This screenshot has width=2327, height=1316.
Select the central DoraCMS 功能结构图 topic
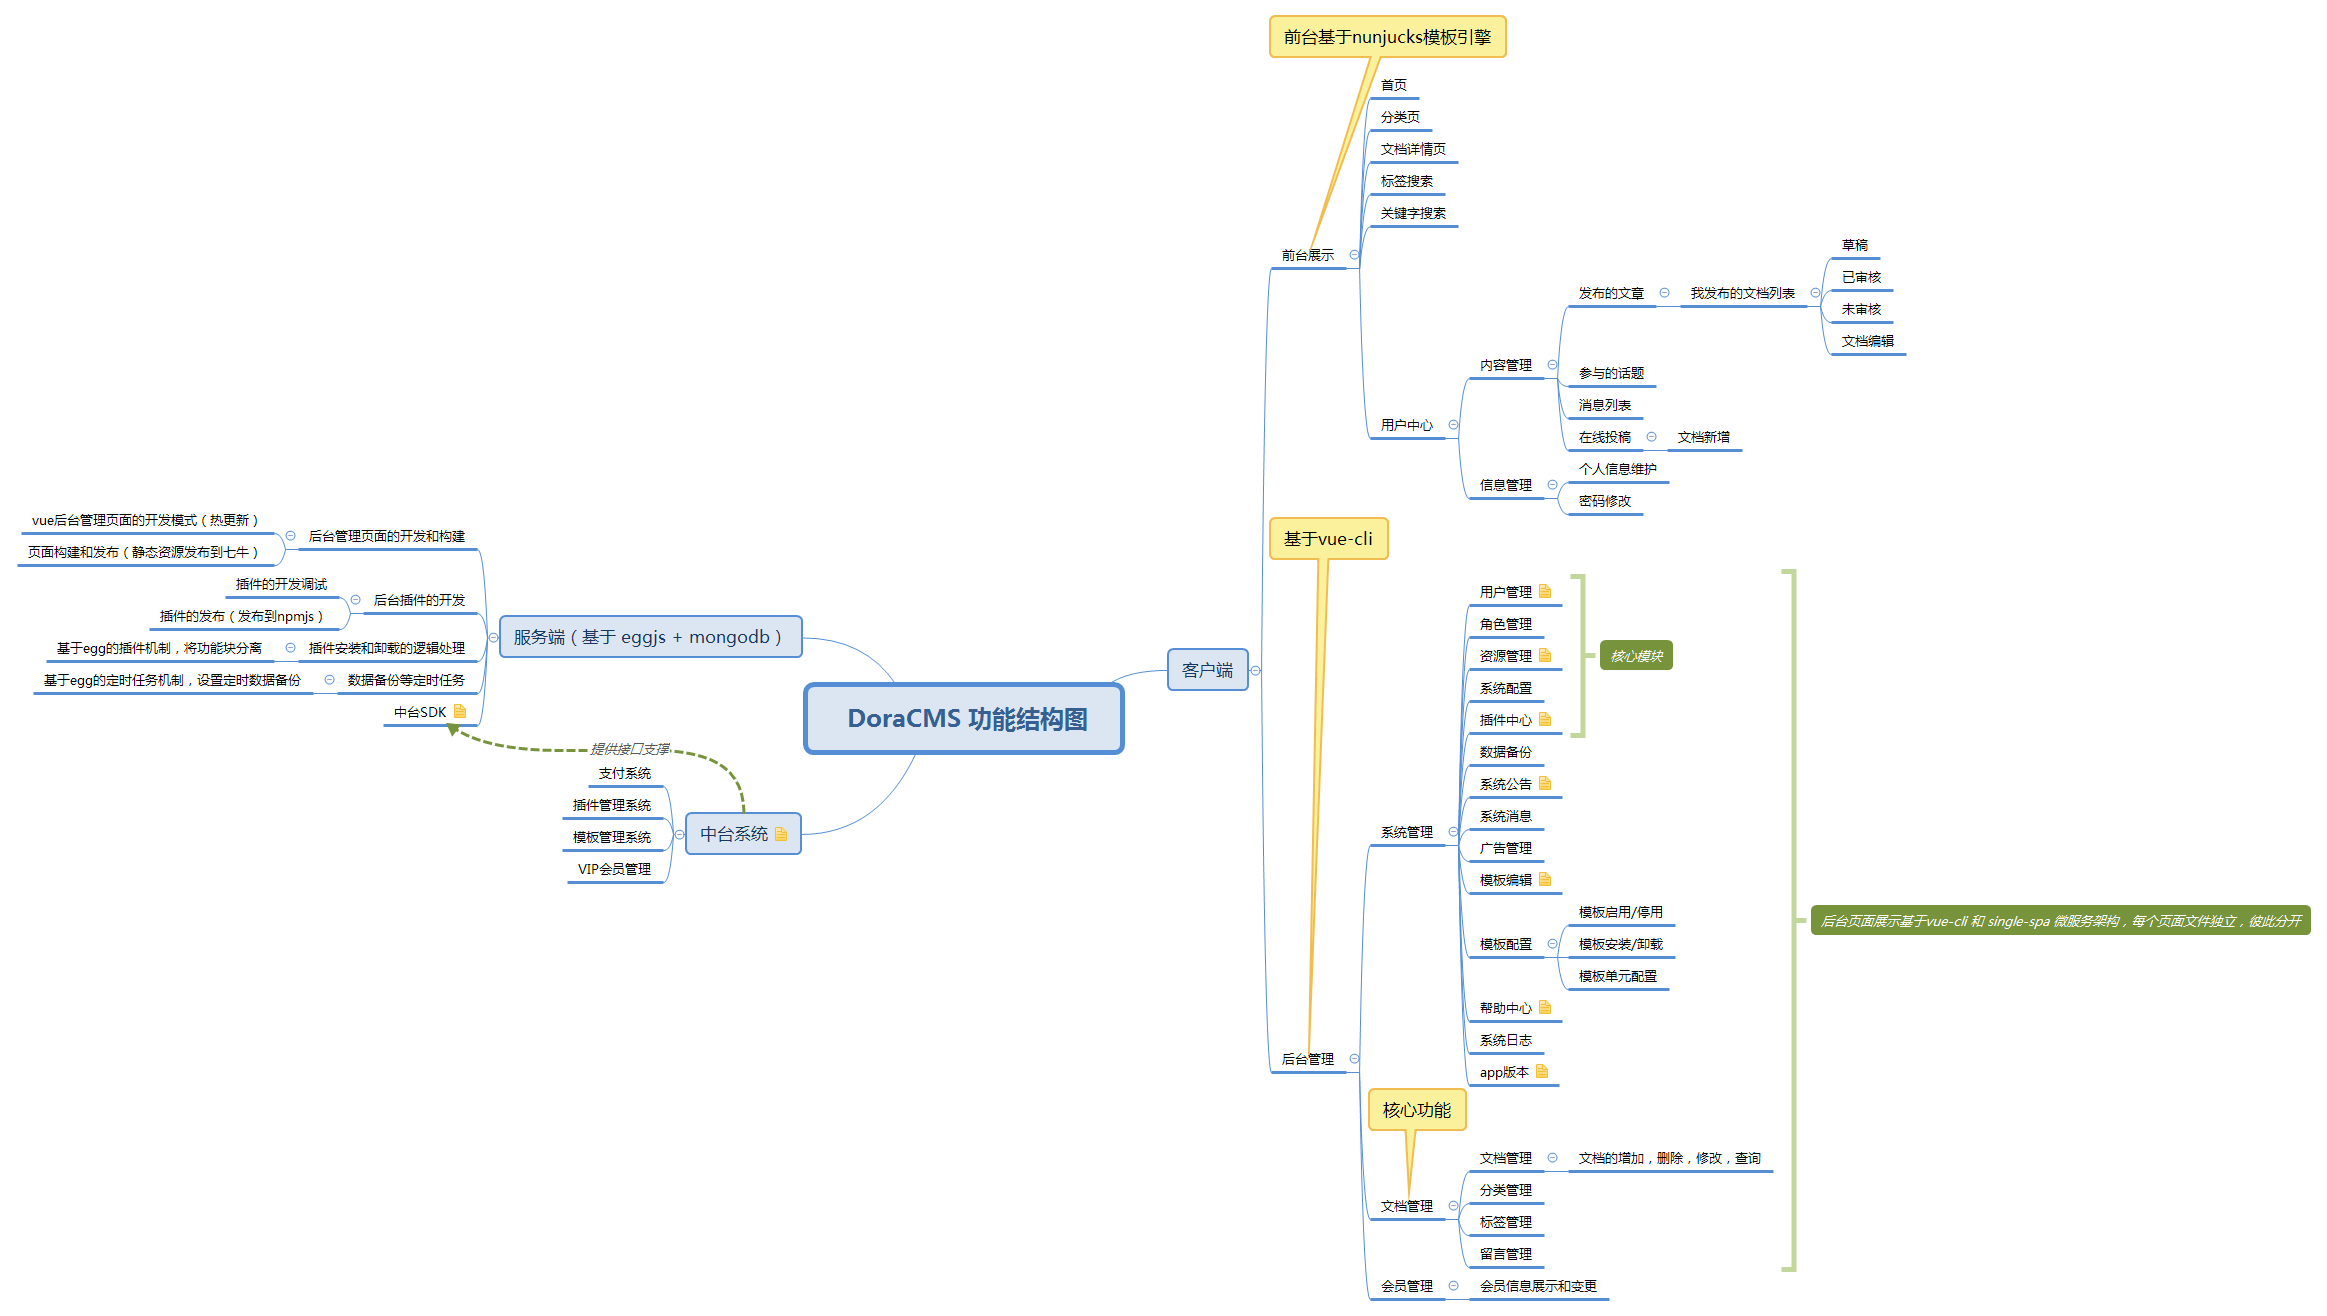[964, 719]
